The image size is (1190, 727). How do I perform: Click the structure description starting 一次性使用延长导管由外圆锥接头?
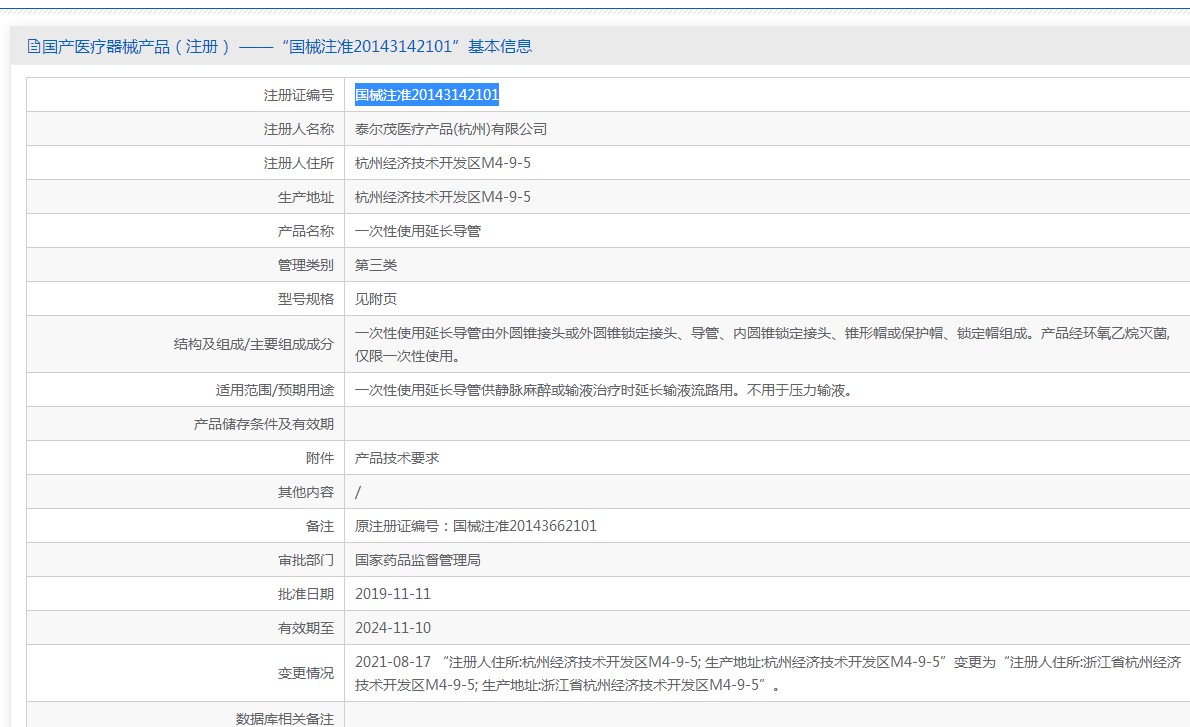click(763, 345)
